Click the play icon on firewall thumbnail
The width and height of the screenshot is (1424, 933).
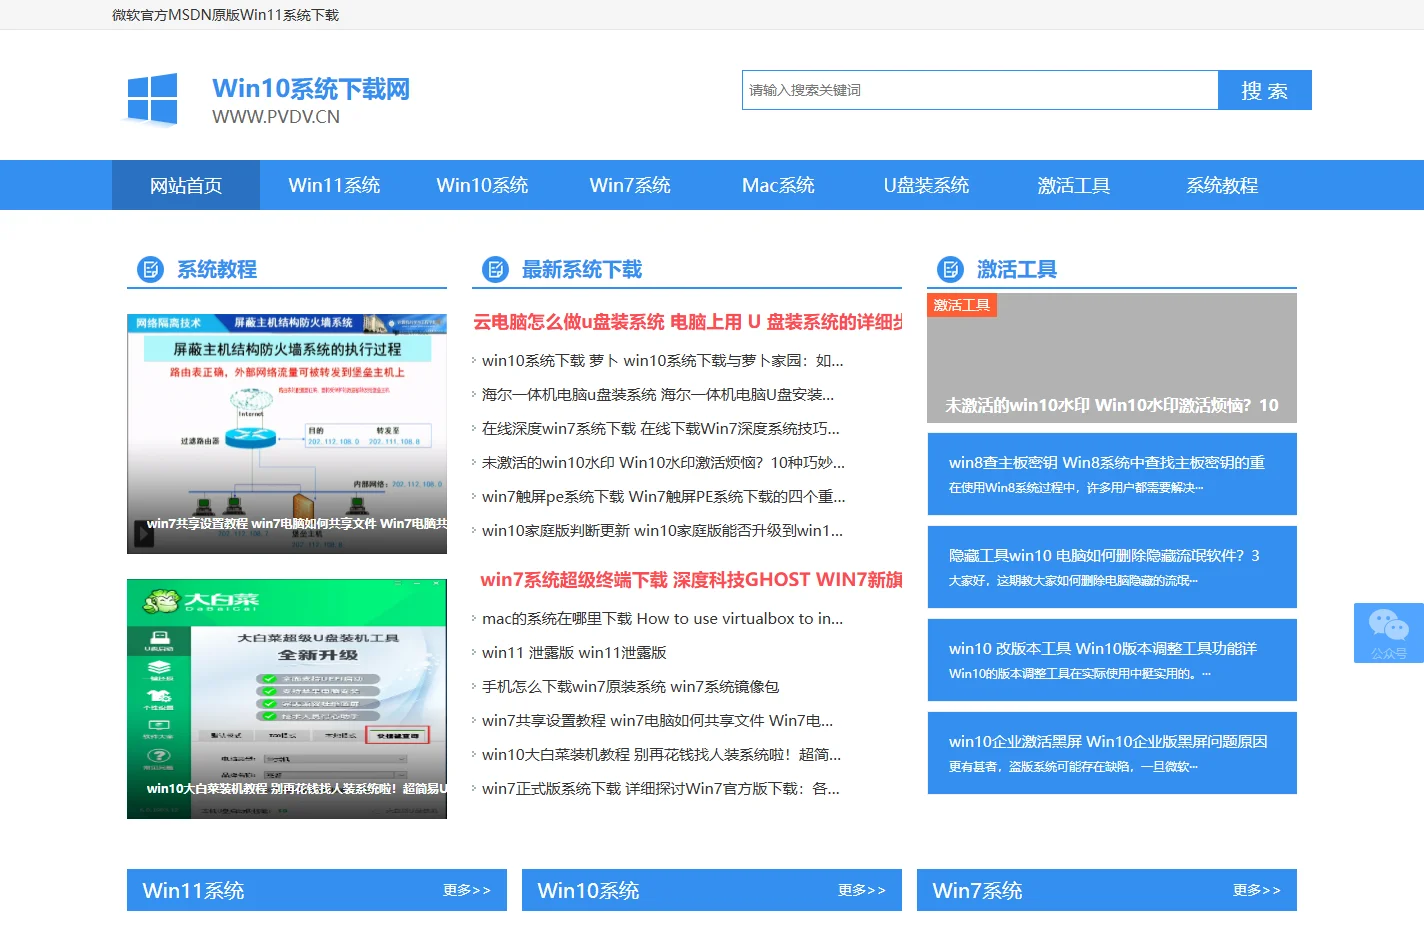pos(145,535)
